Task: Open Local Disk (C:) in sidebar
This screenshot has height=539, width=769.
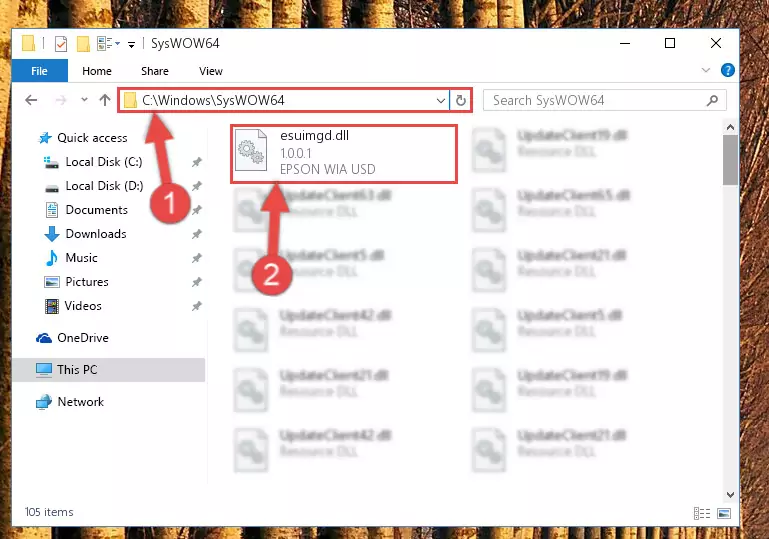Action: (103, 162)
